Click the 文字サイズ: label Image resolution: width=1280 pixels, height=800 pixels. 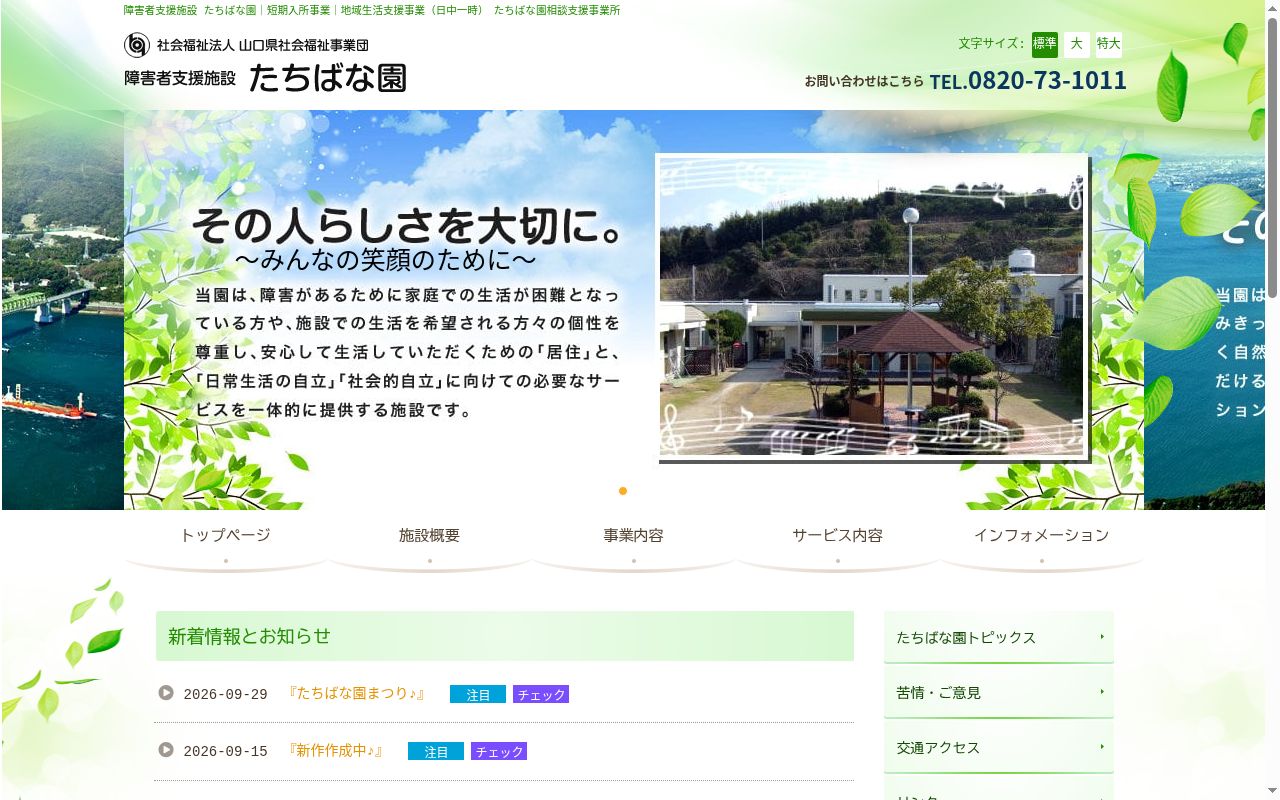coord(991,44)
